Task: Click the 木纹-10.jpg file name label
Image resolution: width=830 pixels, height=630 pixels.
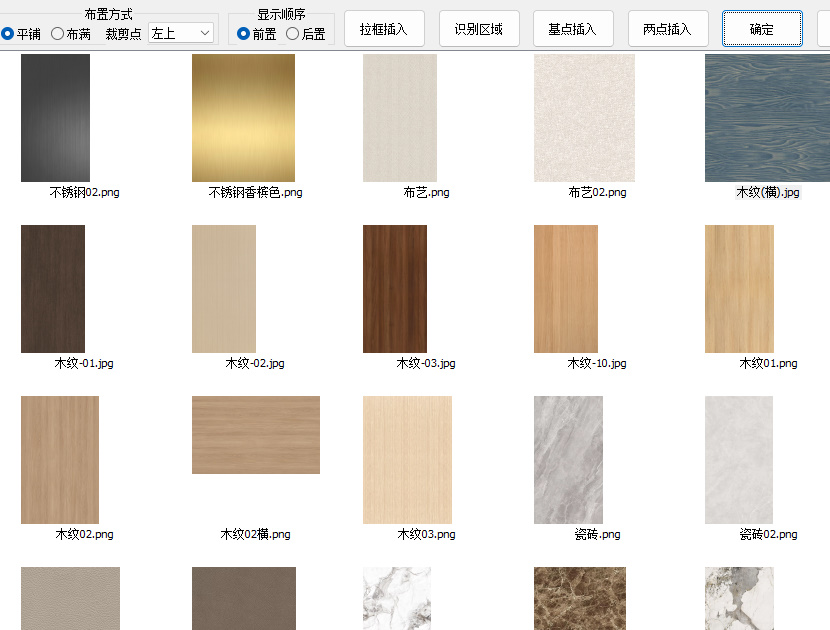Action: (597, 364)
